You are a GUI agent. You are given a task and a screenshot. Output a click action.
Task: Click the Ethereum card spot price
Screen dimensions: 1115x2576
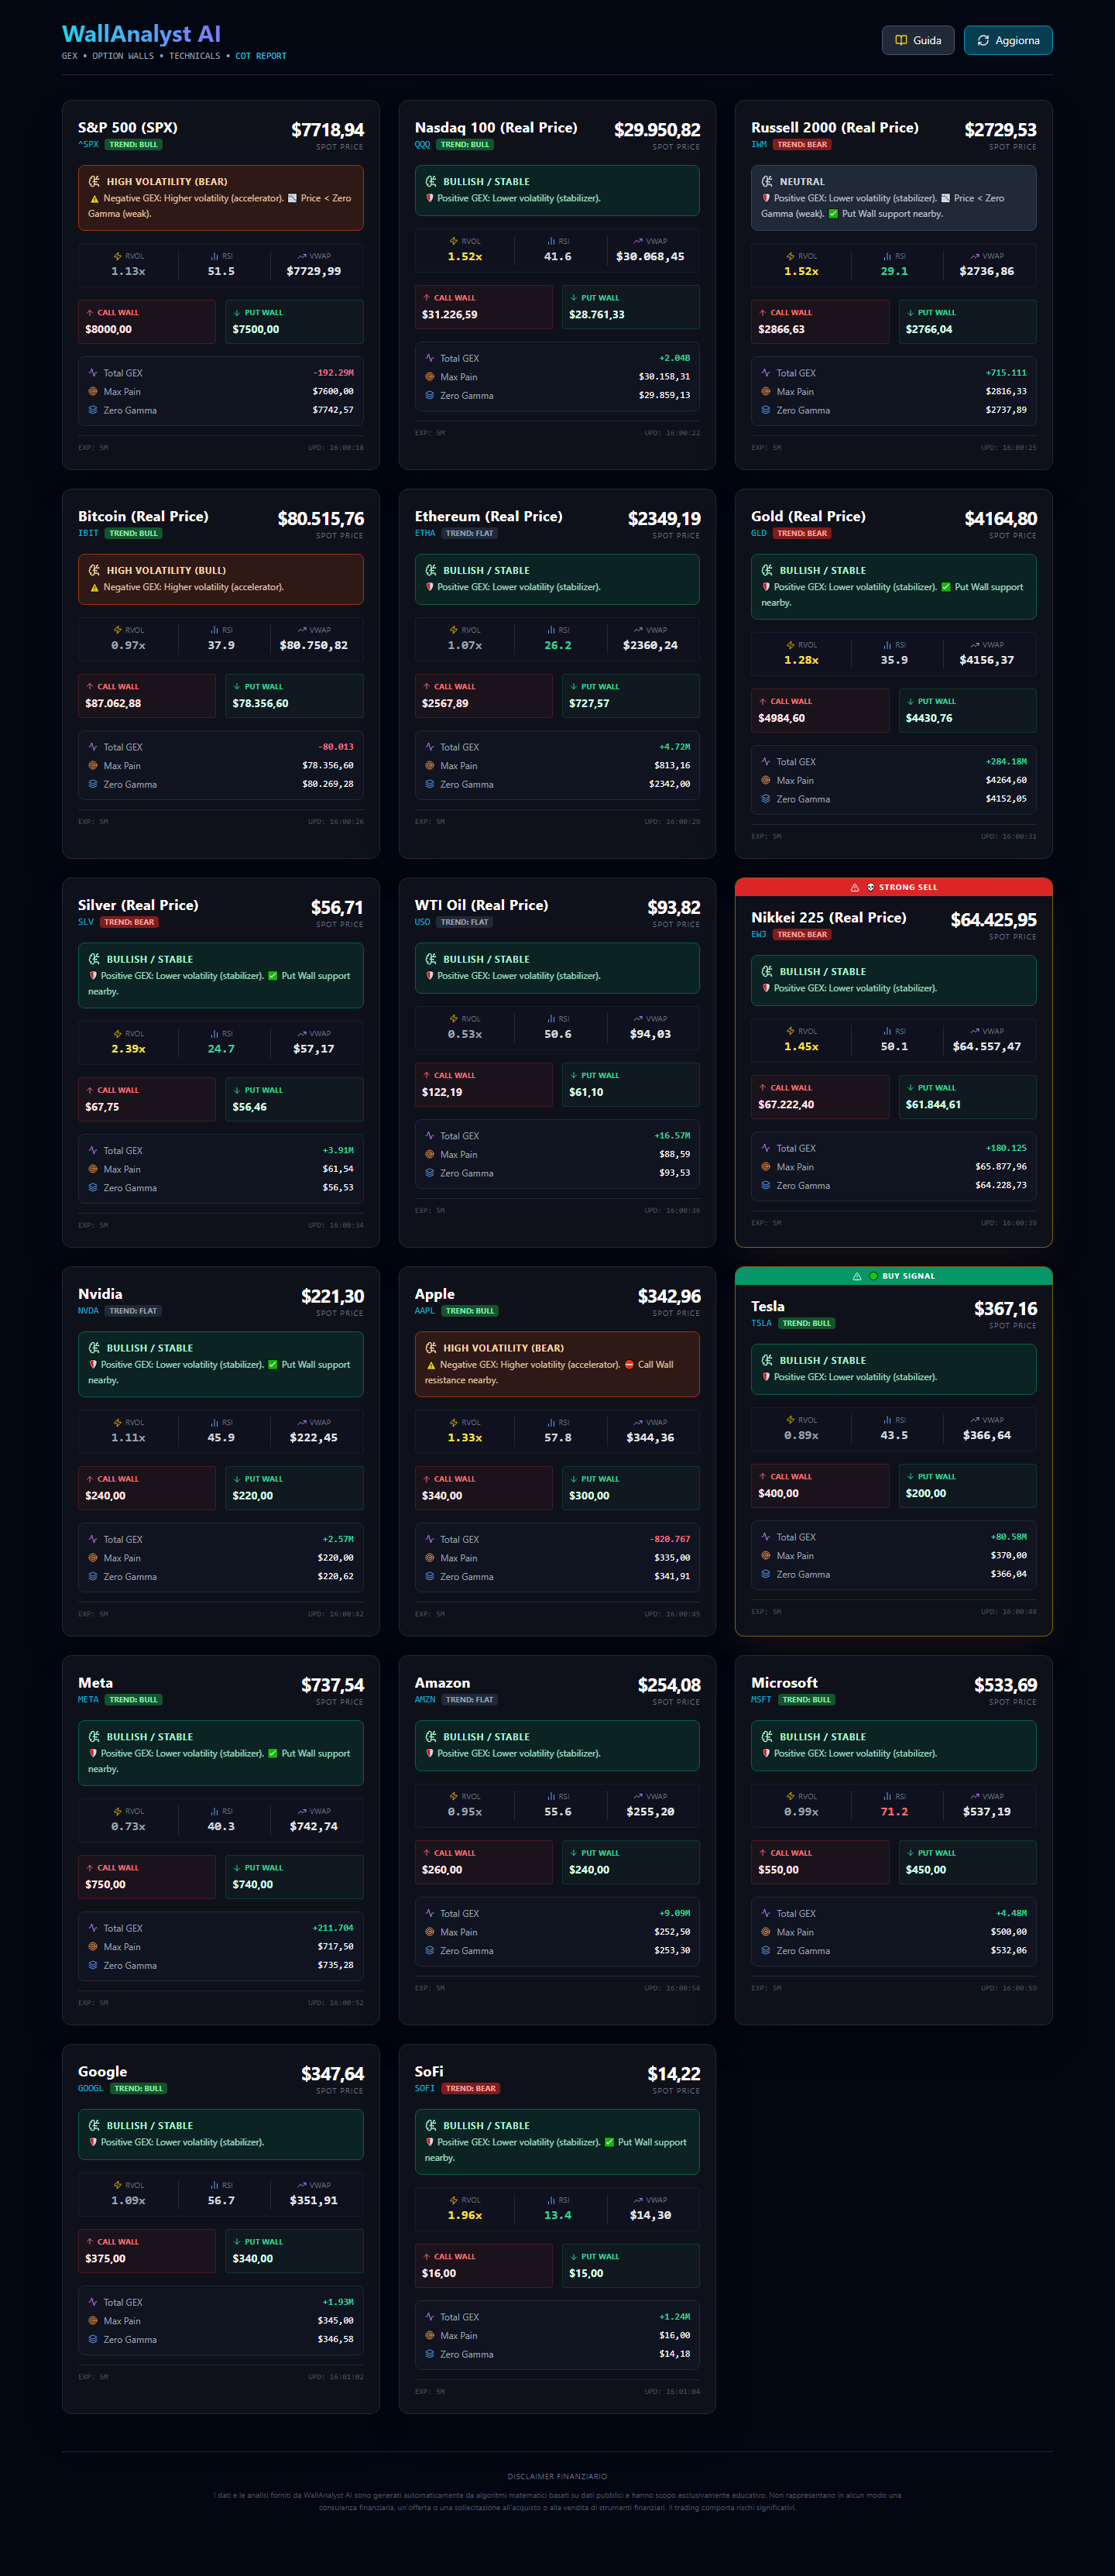click(x=664, y=519)
